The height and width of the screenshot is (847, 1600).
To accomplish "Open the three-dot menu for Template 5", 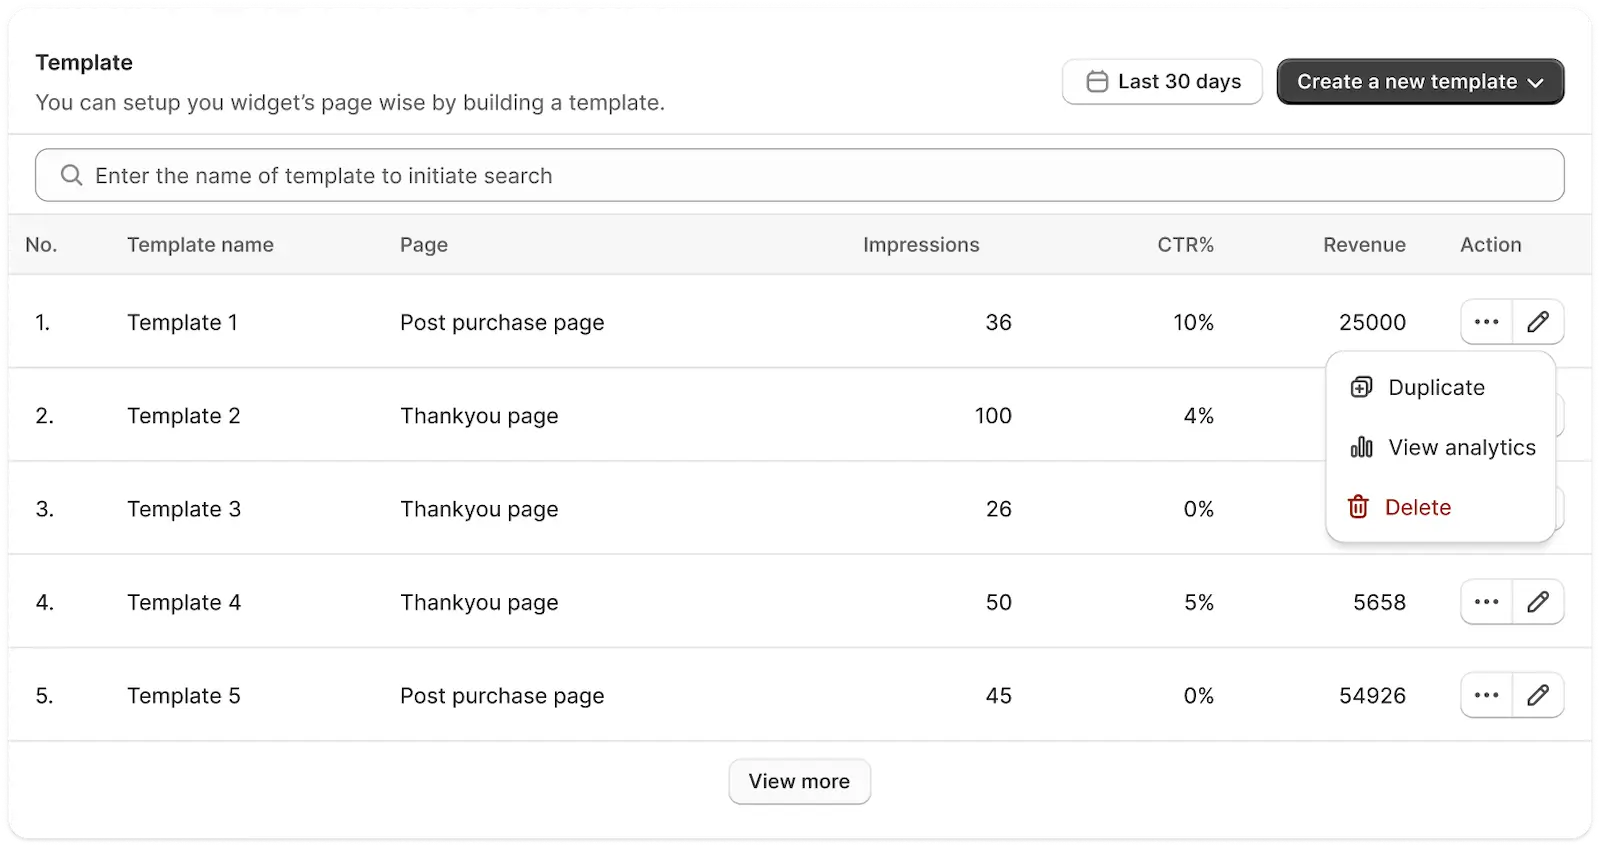I will coord(1486,695).
